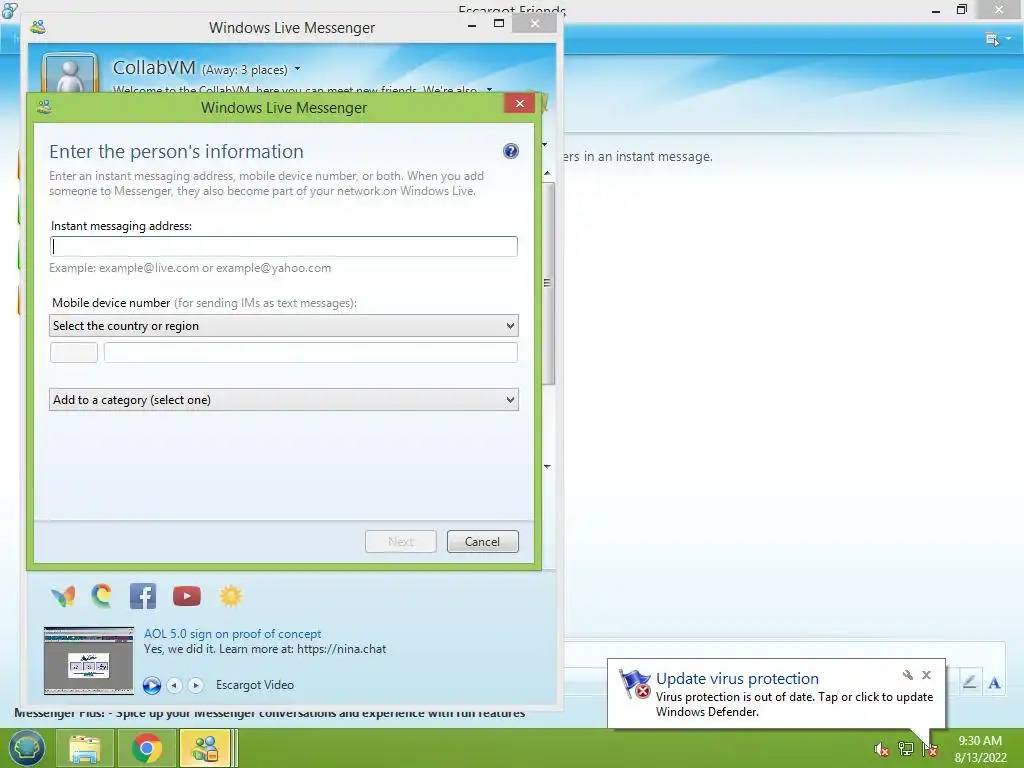
Task: Click the taskbar clock showing 9:30 AM
Action: point(980,748)
